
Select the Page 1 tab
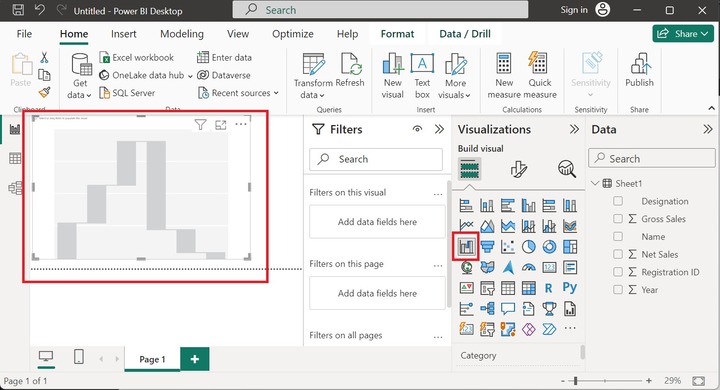(x=152, y=359)
